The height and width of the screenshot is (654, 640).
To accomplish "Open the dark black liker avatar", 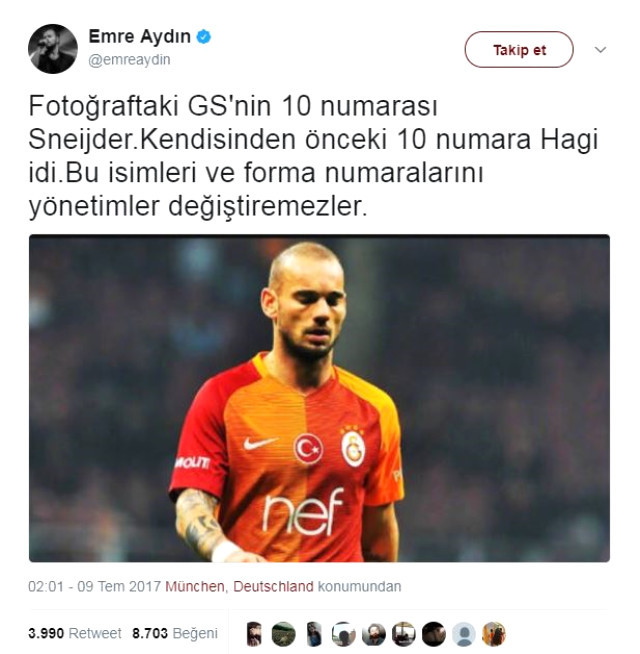I will pos(433,634).
